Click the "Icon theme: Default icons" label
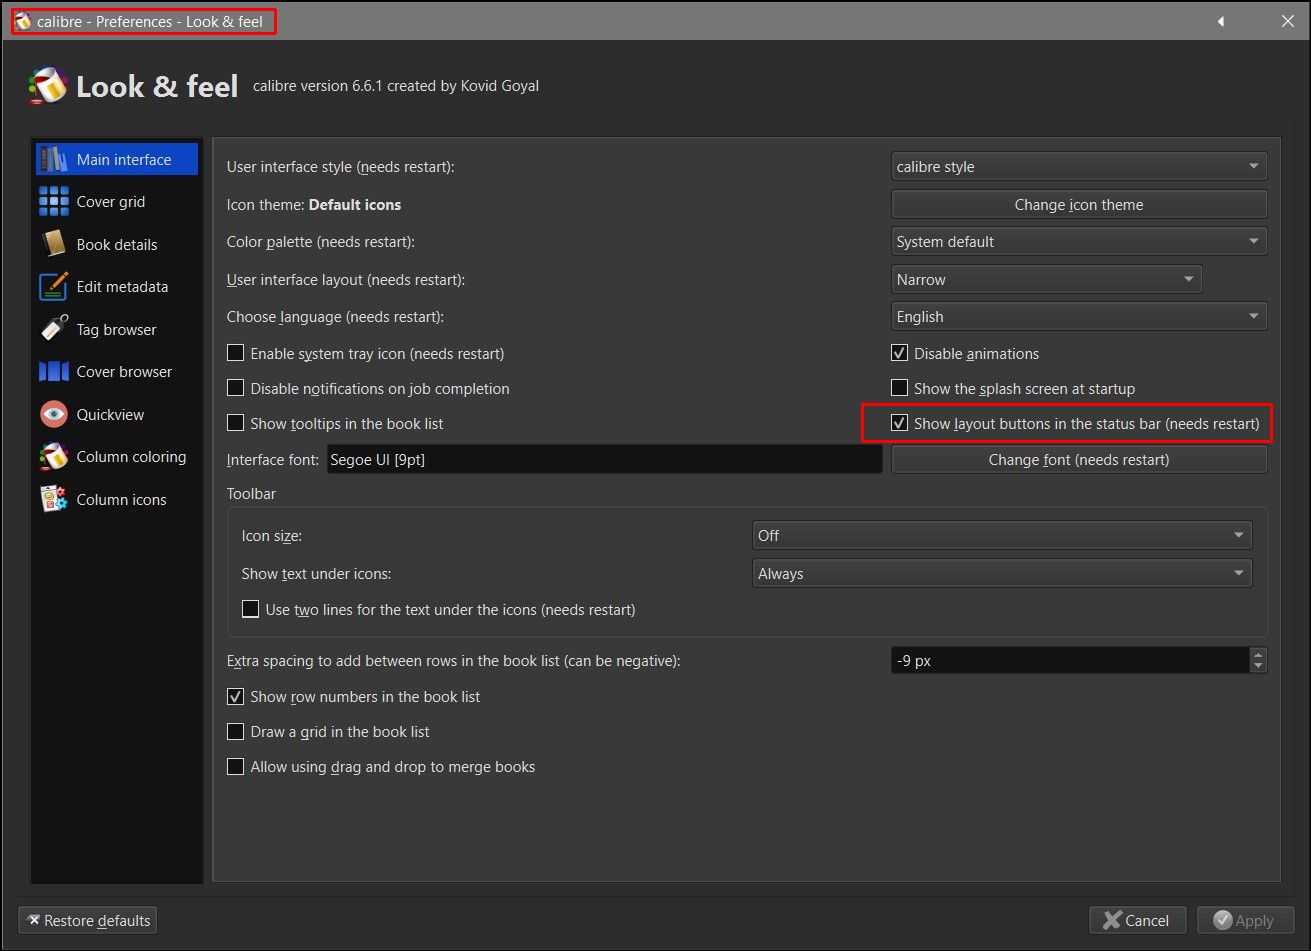The image size is (1311, 951). tap(314, 205)
